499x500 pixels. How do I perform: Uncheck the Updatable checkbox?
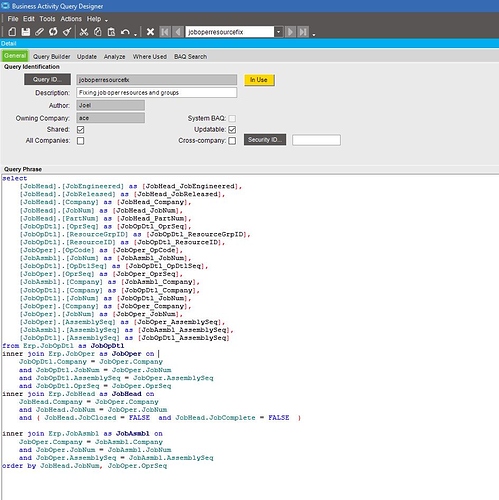point(232,129)
